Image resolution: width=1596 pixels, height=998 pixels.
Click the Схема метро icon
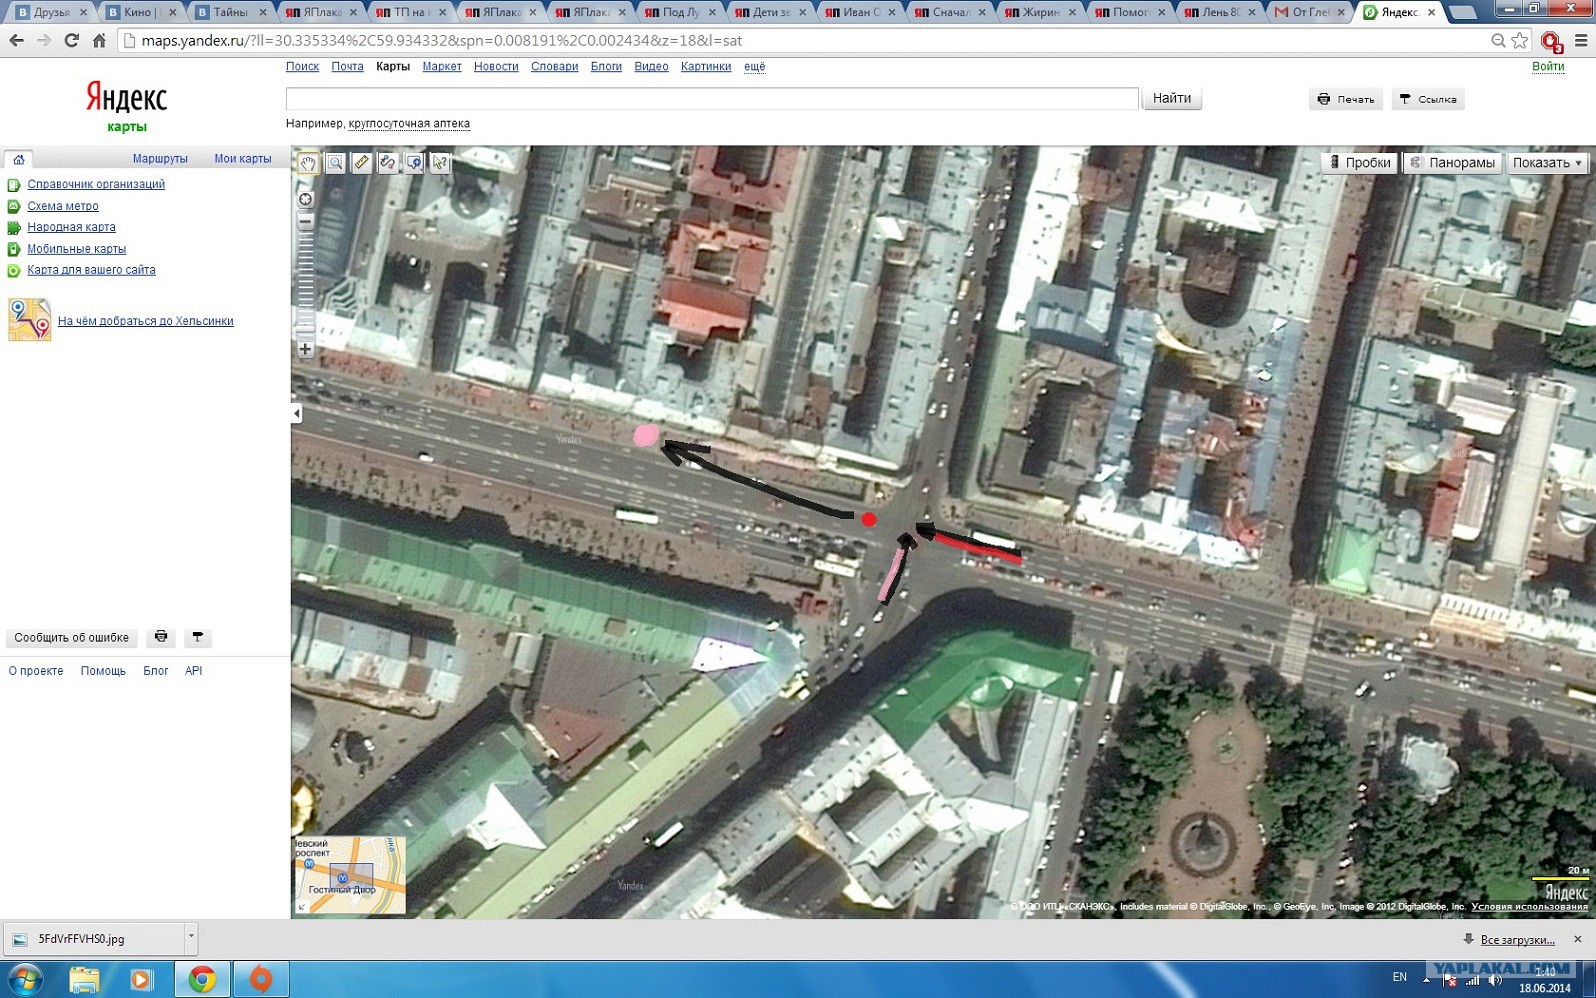pos(14,206)
